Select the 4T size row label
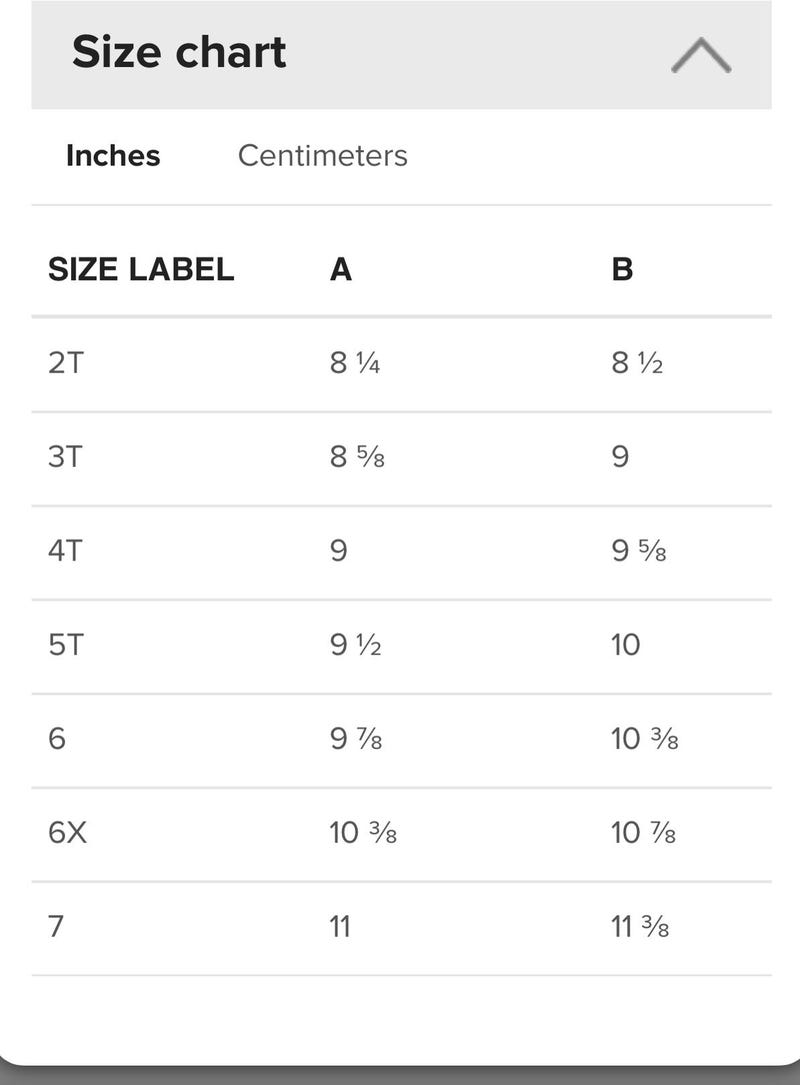This screenshot has height=1085, width=800. click(65, 551)
